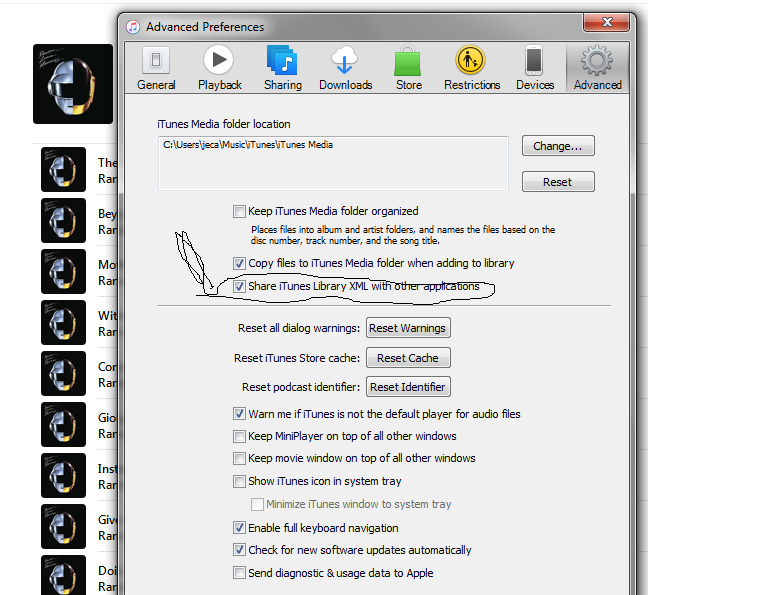The width and height of the screenshot is (767, 595).
Task: Click the Reset Cache button
Action: (x=408, y=358)
